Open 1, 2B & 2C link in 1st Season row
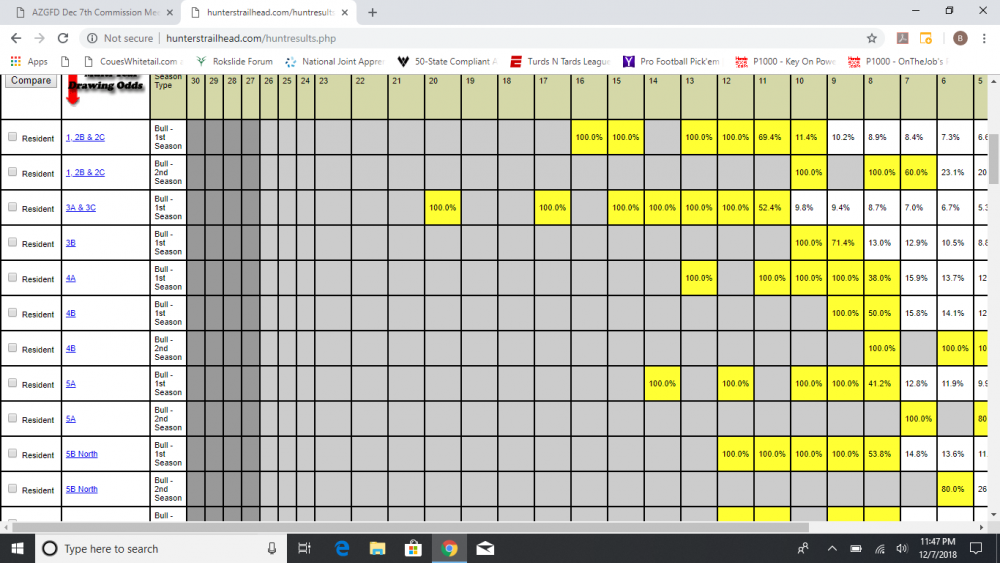Viewport: 1000px width, 563px height. pyautogui.click(x=85, y=137)
